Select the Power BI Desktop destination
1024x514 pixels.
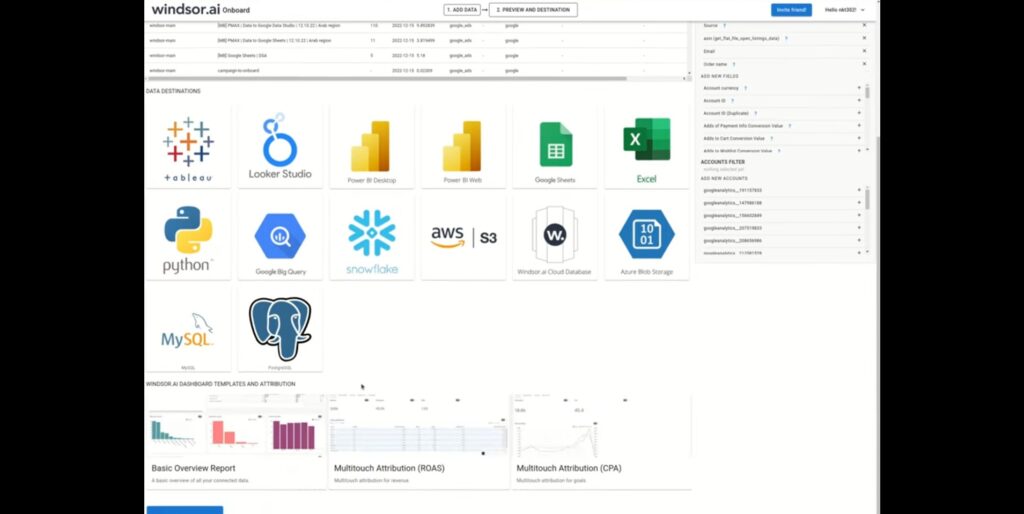(372, 148)
